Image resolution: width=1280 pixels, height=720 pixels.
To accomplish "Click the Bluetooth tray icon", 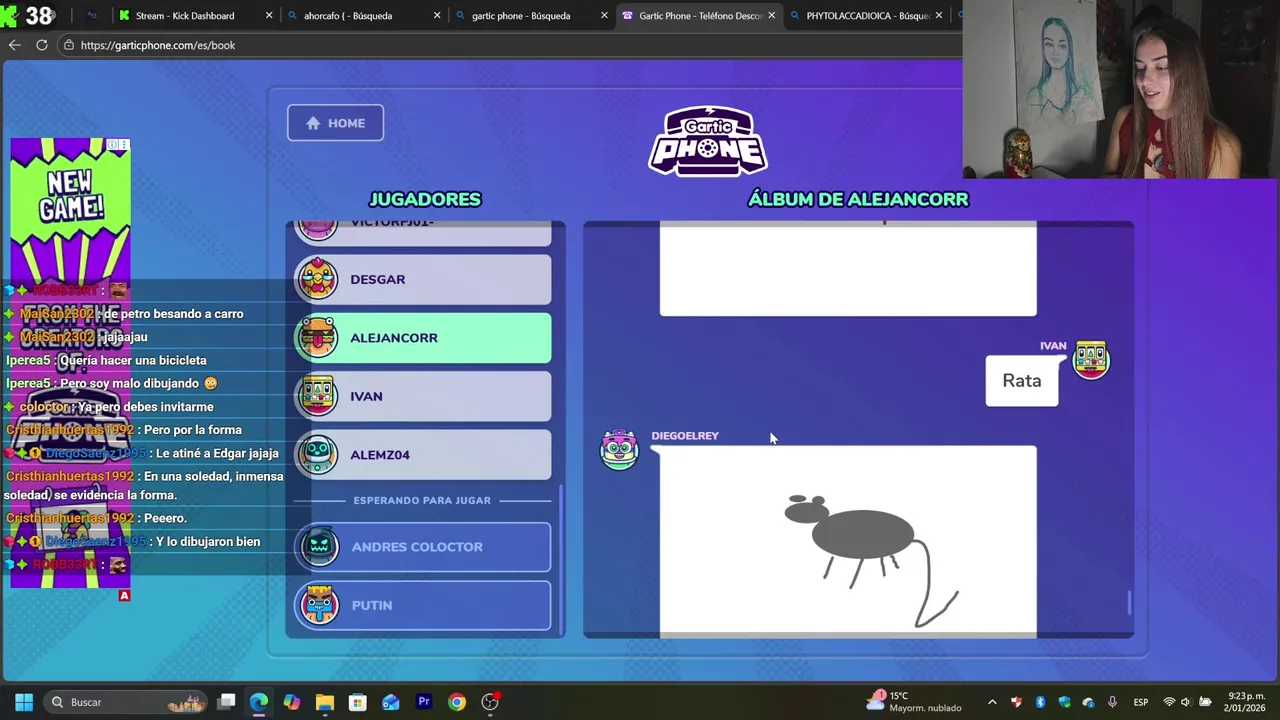I will (1040, 702).
